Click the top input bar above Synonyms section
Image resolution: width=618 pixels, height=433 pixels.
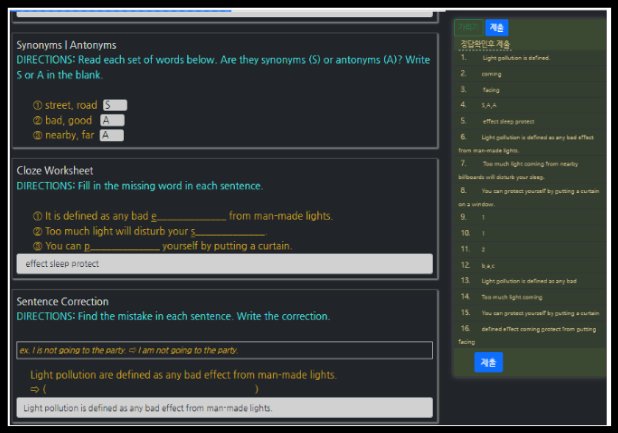click(x=225, y=13)
